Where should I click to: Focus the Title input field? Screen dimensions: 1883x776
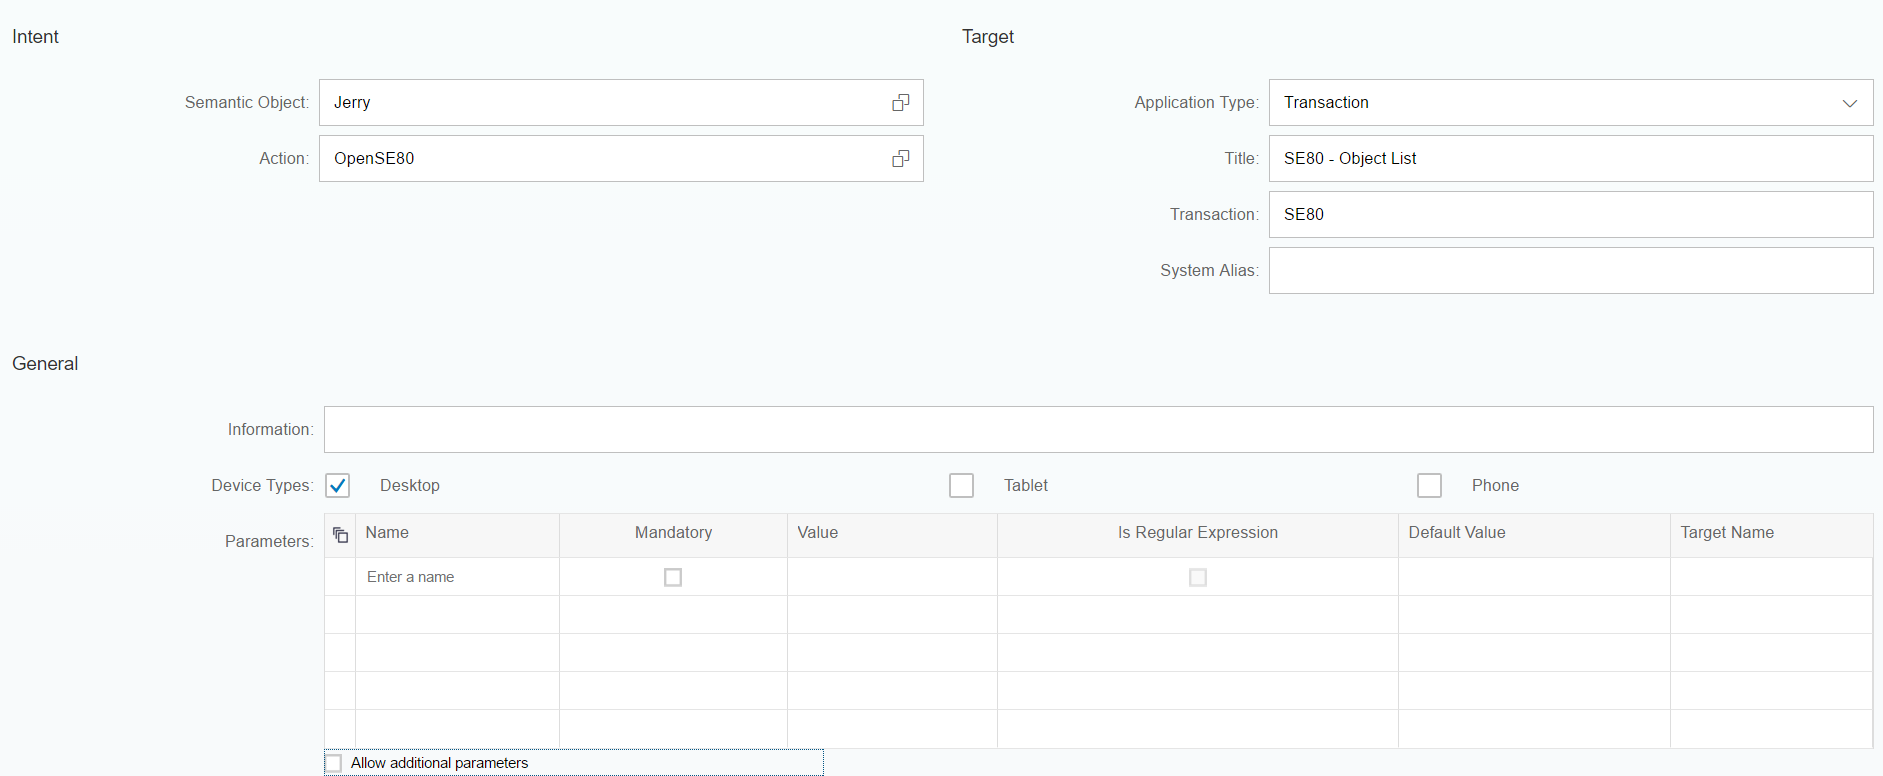click(x=1570, y=159)
